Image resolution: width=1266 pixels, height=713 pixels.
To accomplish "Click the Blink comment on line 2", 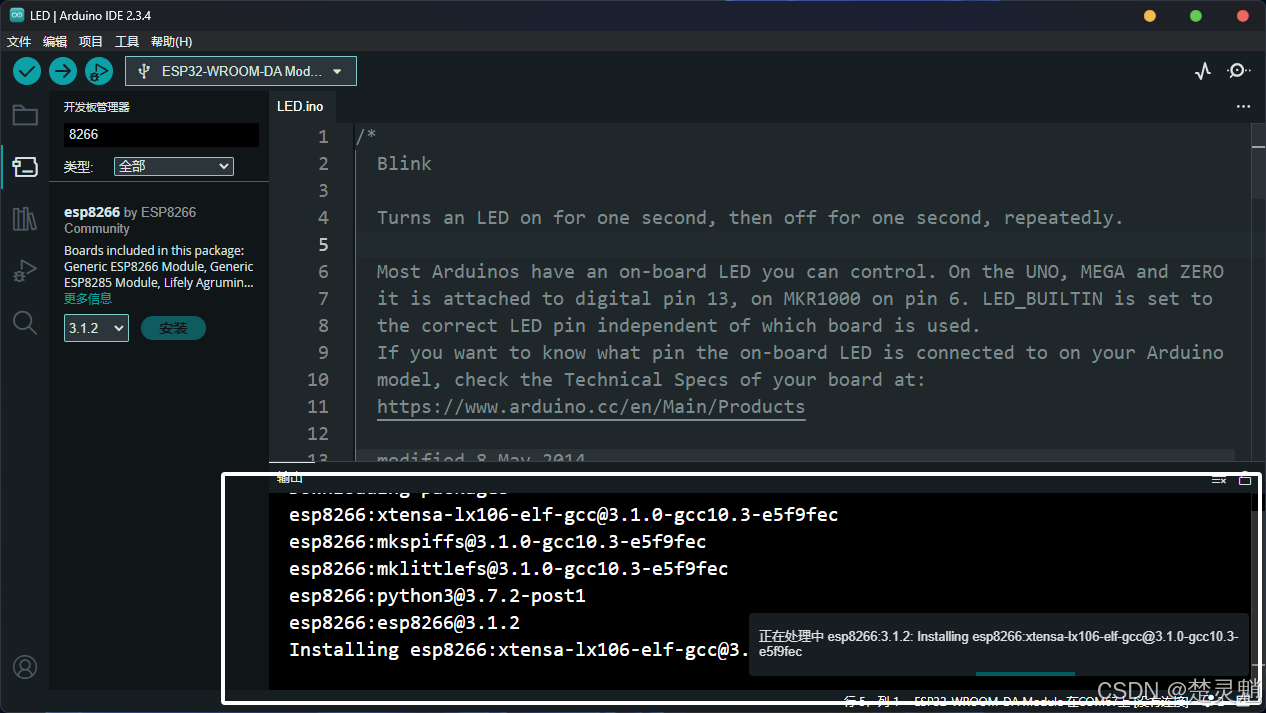I will (404, 163).
